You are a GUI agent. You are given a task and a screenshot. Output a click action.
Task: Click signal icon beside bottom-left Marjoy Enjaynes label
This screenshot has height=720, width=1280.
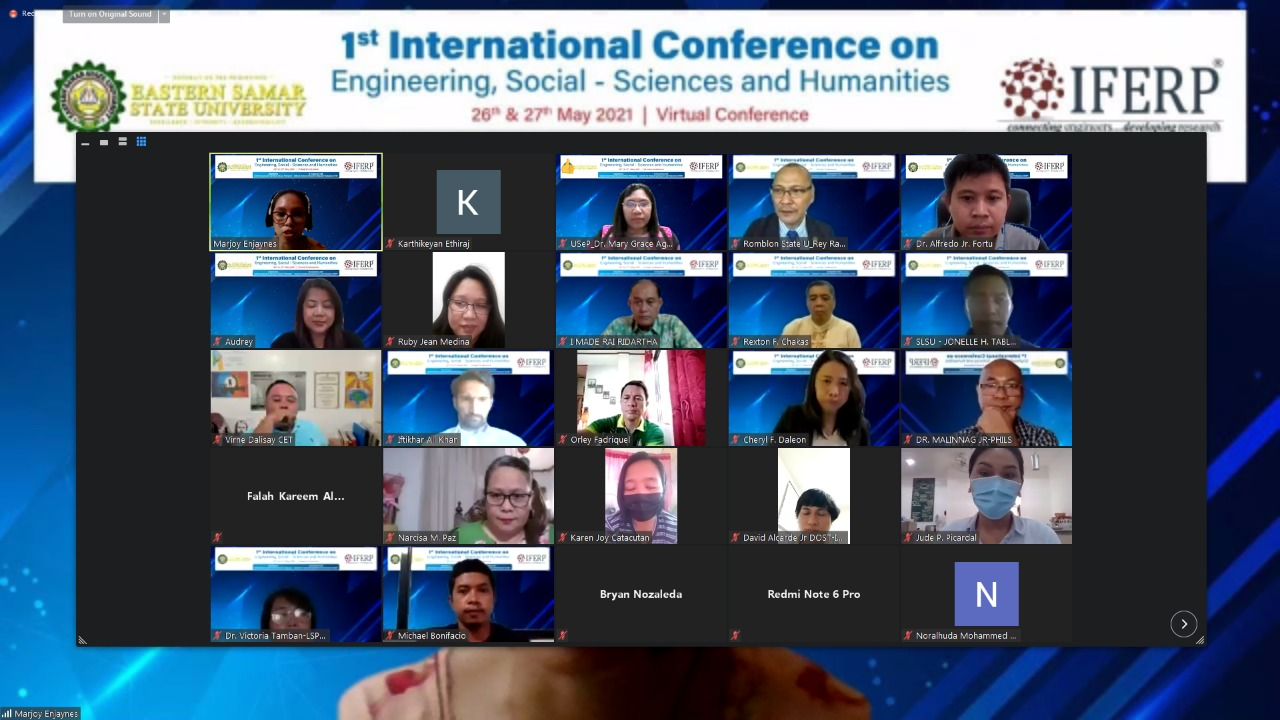6,714
